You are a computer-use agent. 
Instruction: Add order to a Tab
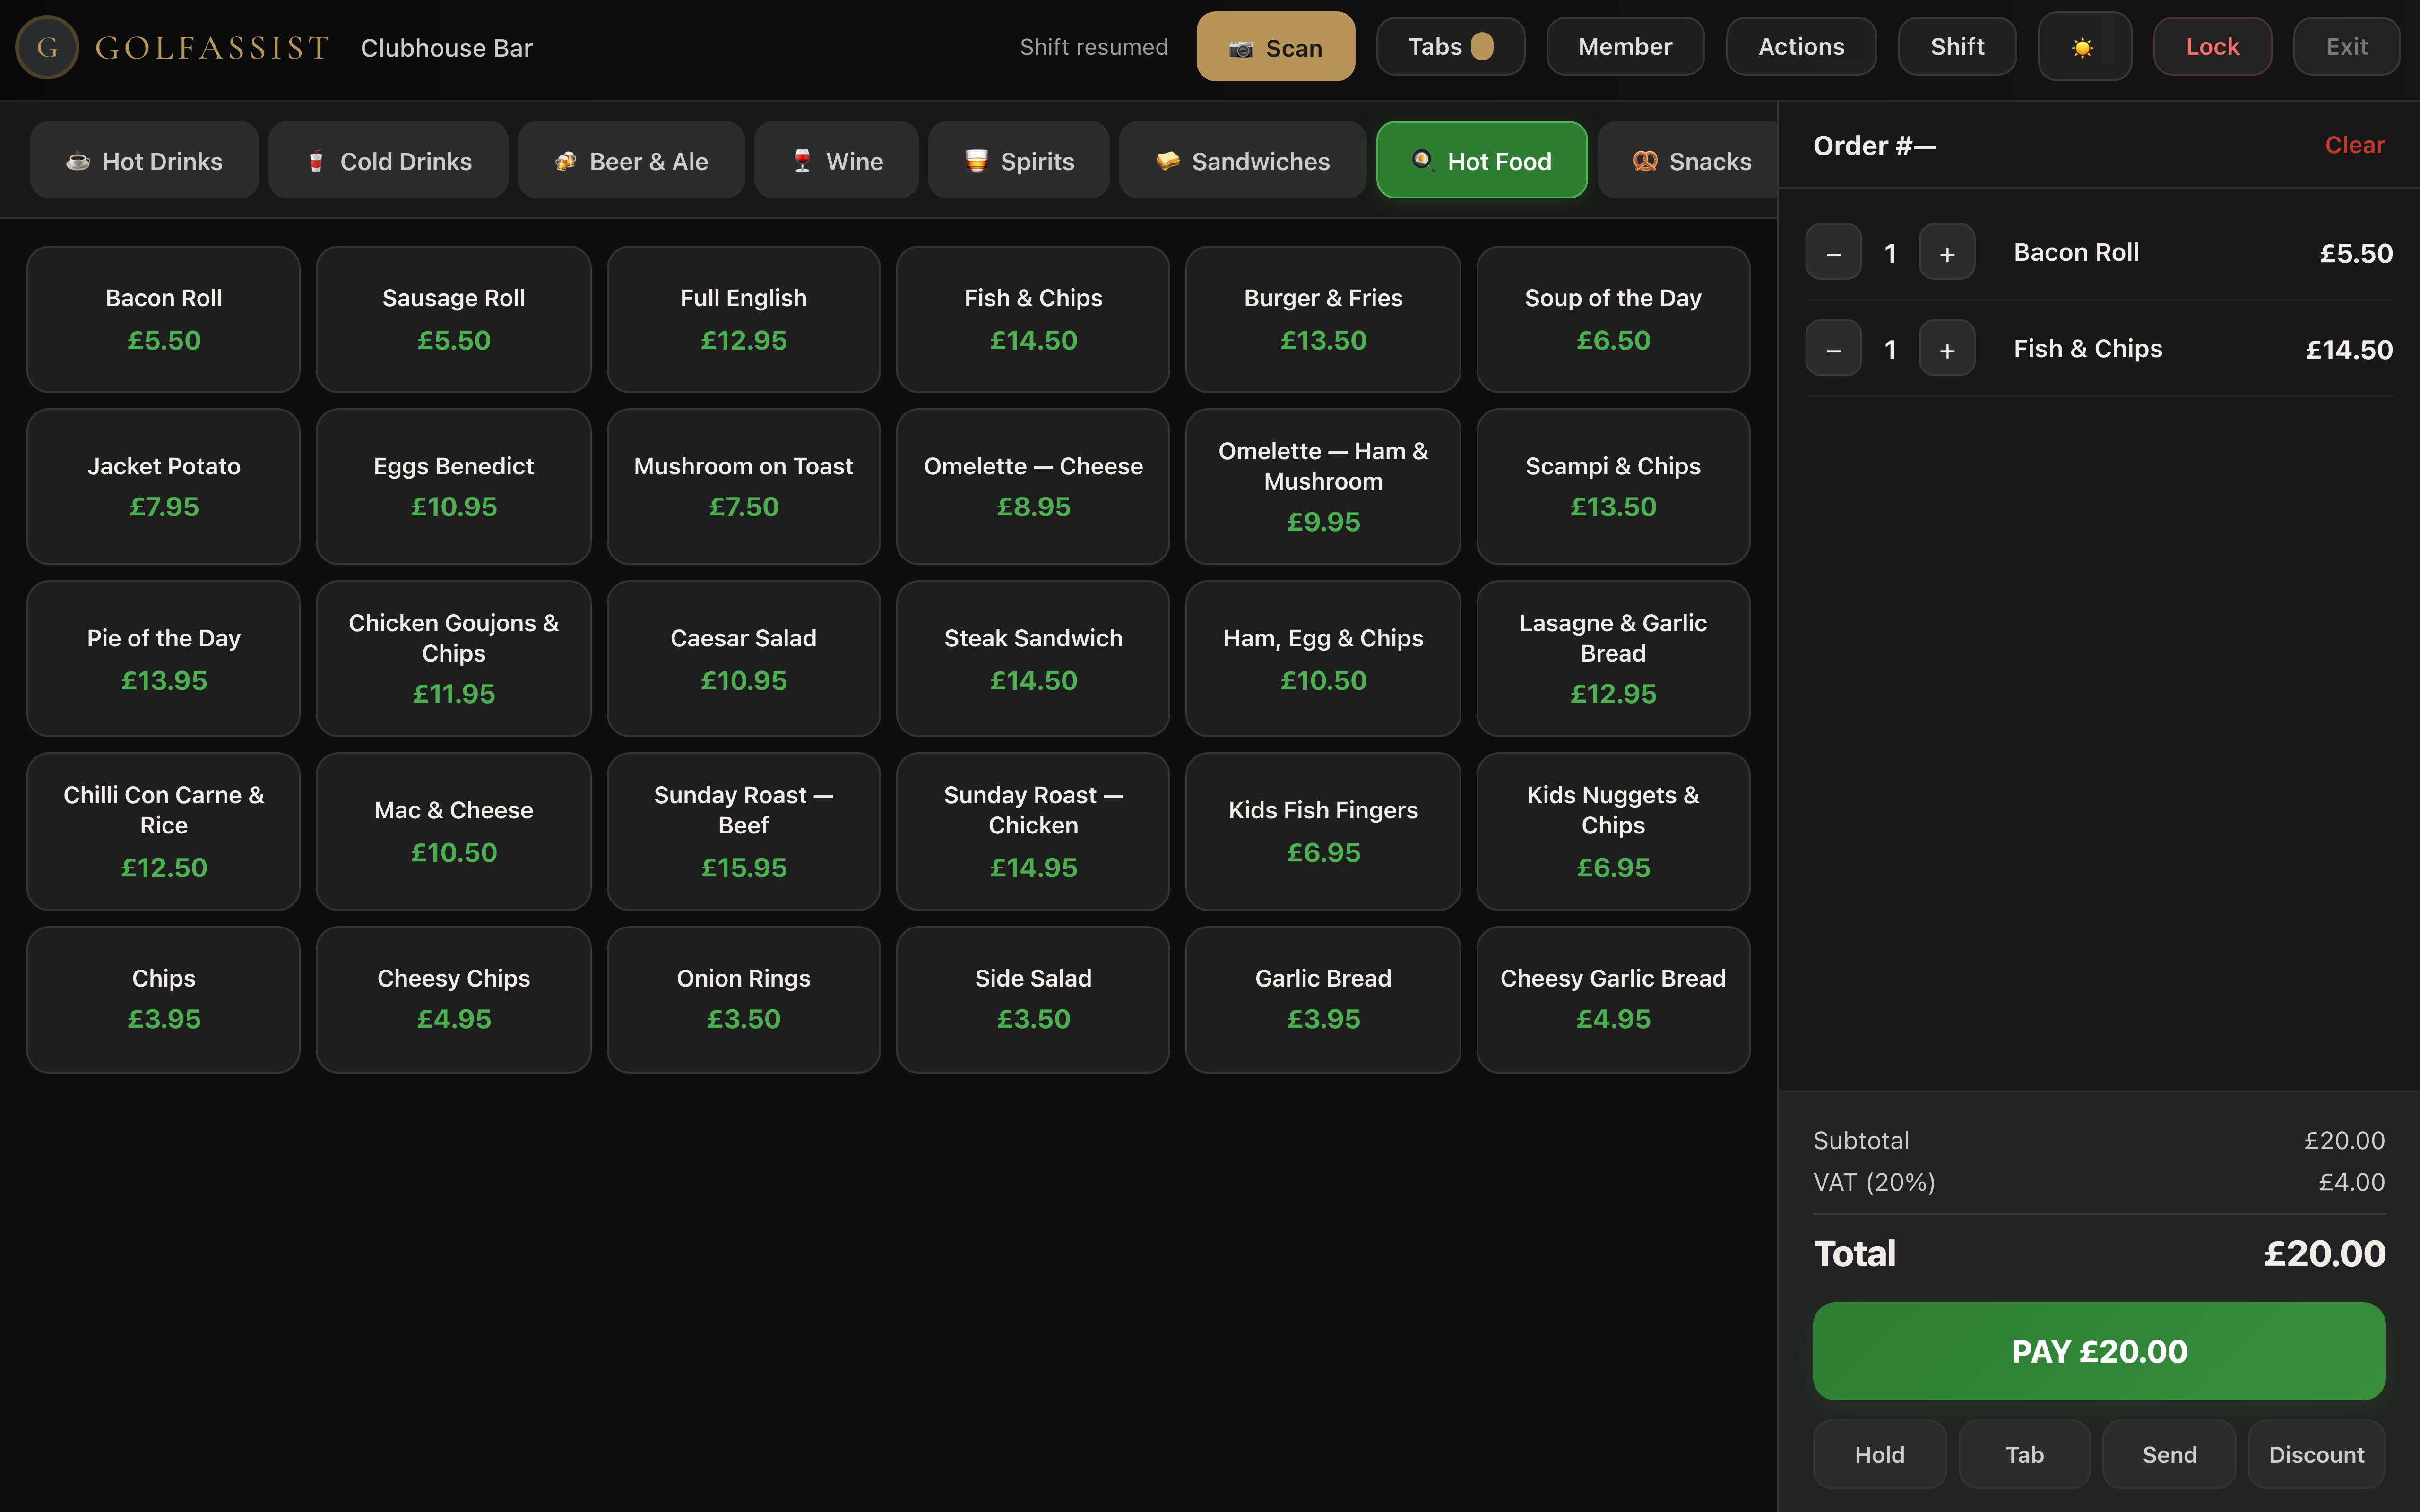(2024, 1454)
